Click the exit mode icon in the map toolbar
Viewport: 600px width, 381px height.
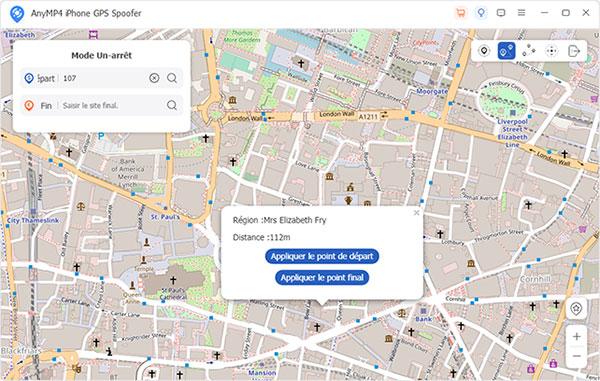pyautogui.click(x=574, y=50)
